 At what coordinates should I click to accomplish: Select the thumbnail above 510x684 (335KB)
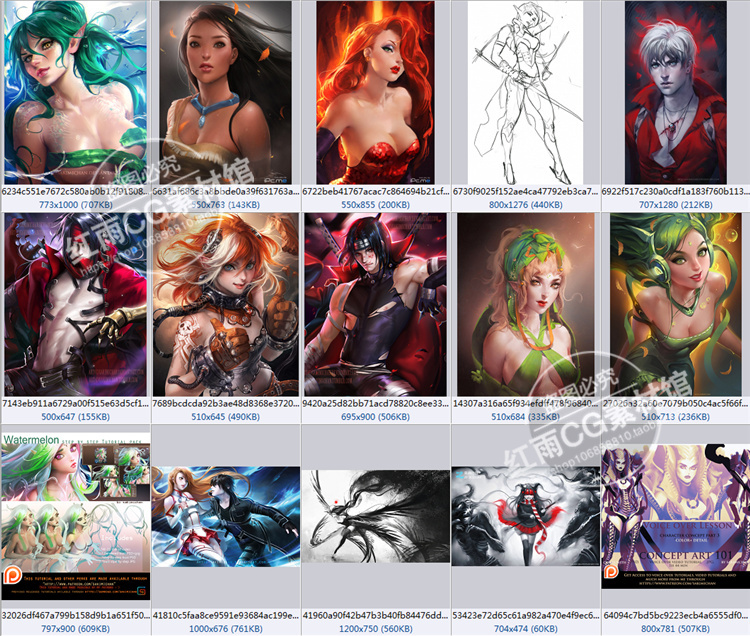pos(525,304)
